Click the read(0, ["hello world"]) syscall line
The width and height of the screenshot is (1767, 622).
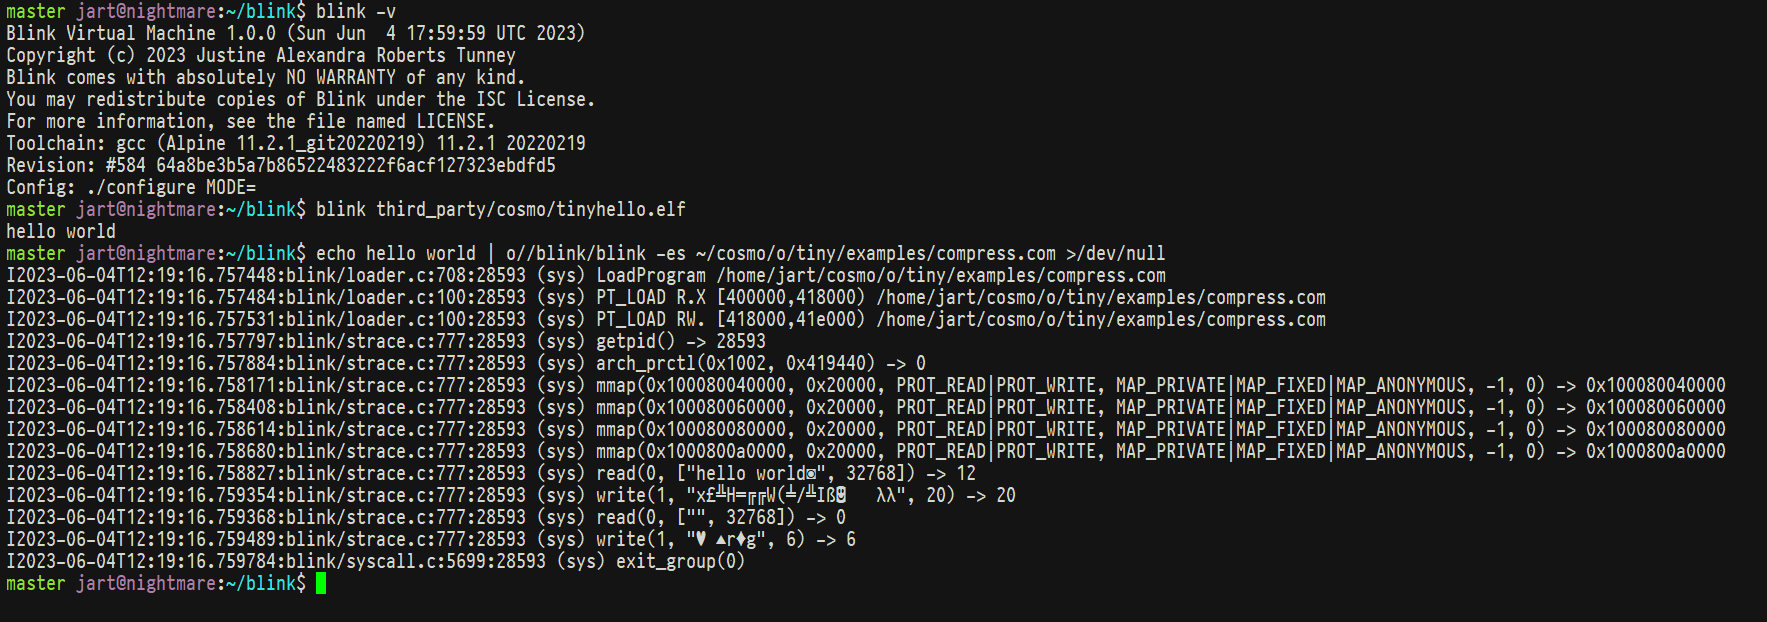(491, 473)
